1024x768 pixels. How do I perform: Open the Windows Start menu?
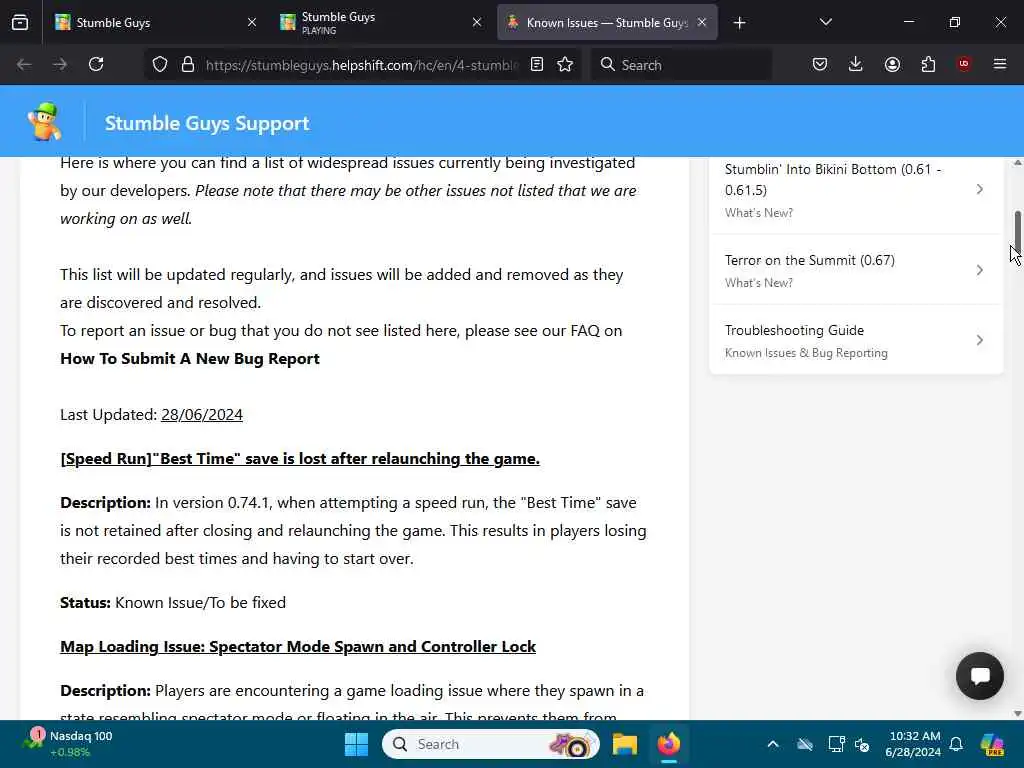coord(357,744)
